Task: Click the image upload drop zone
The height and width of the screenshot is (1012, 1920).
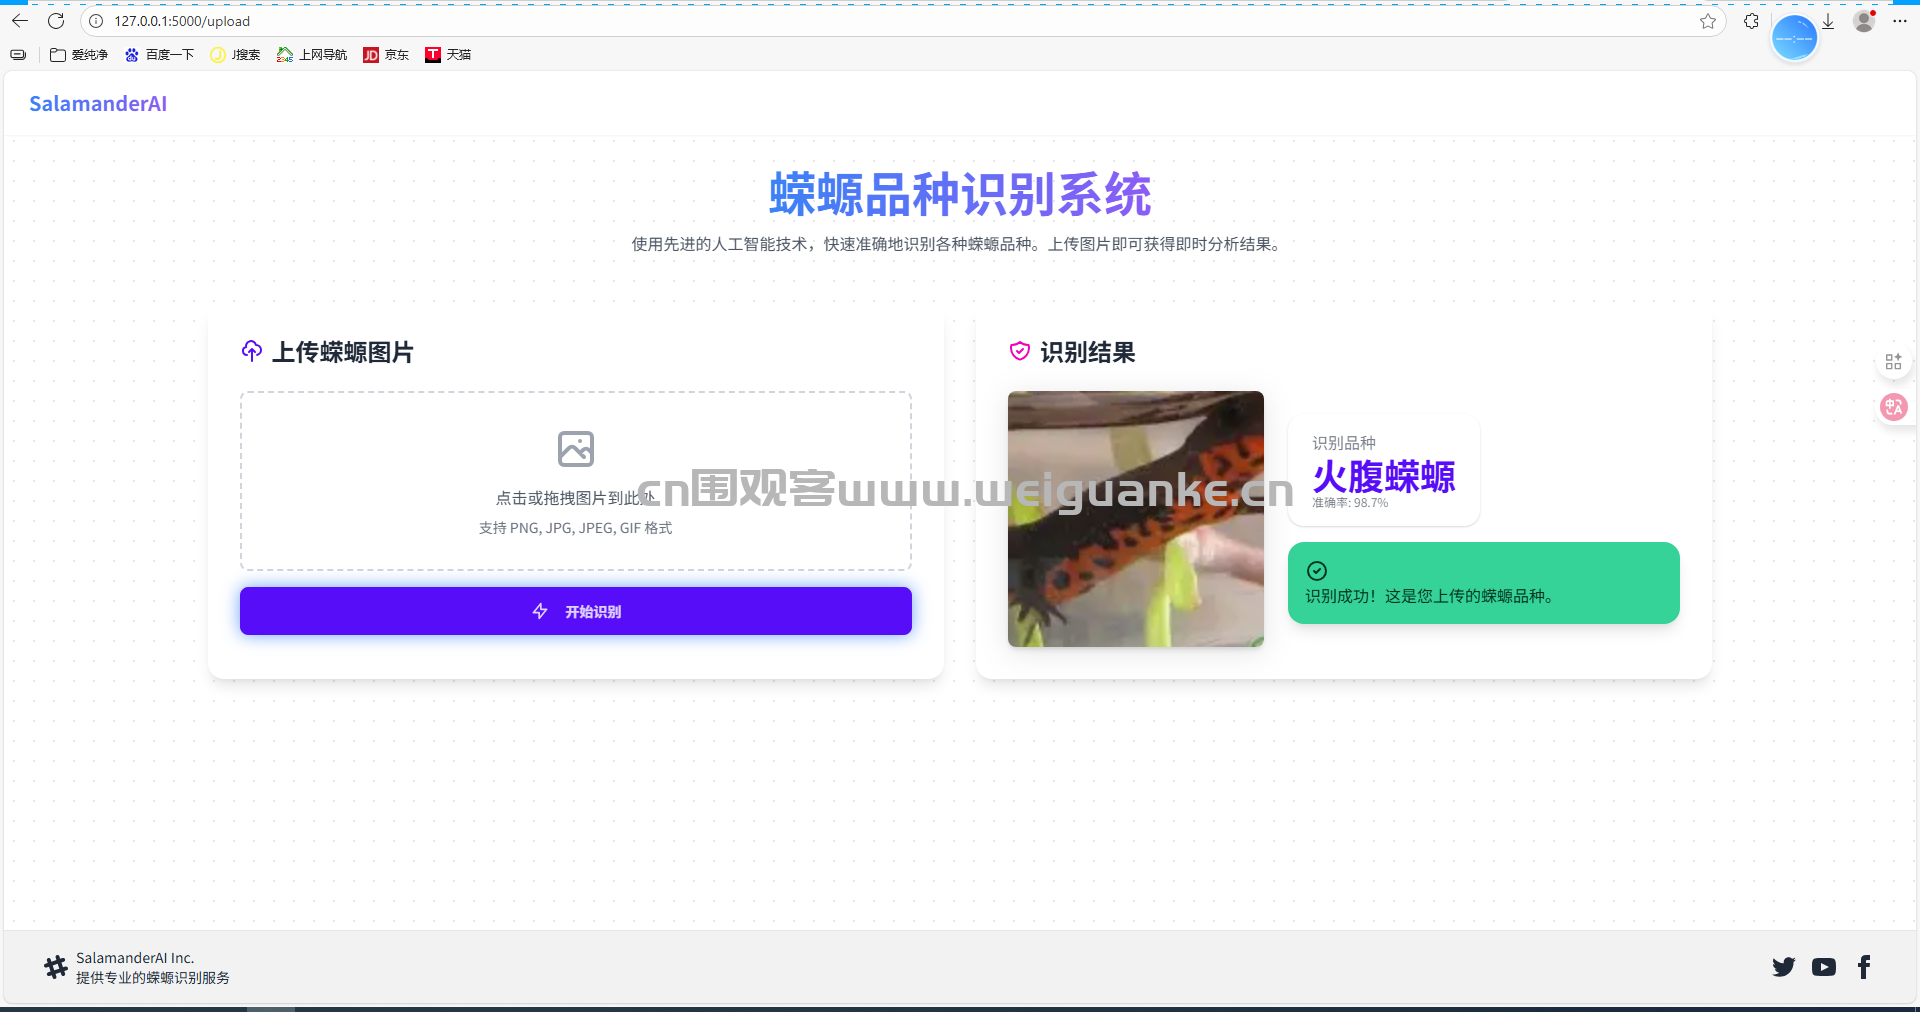Action: tap(575, 481)
